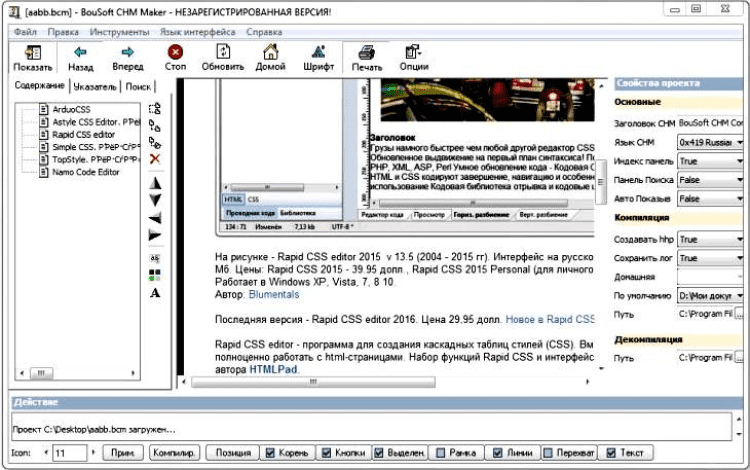The height and width of the screenshot is (470, 750).
Task: Click the Компилир. button
Action: coord(174,452)
